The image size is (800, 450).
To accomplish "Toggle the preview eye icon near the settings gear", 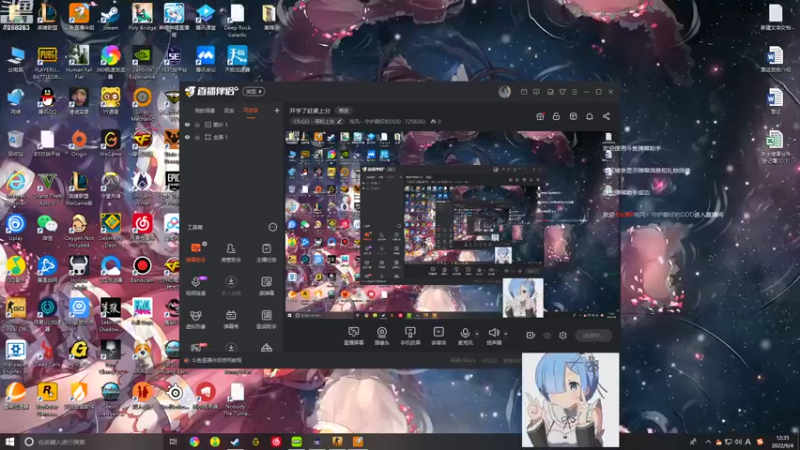I will pos(547,335).
